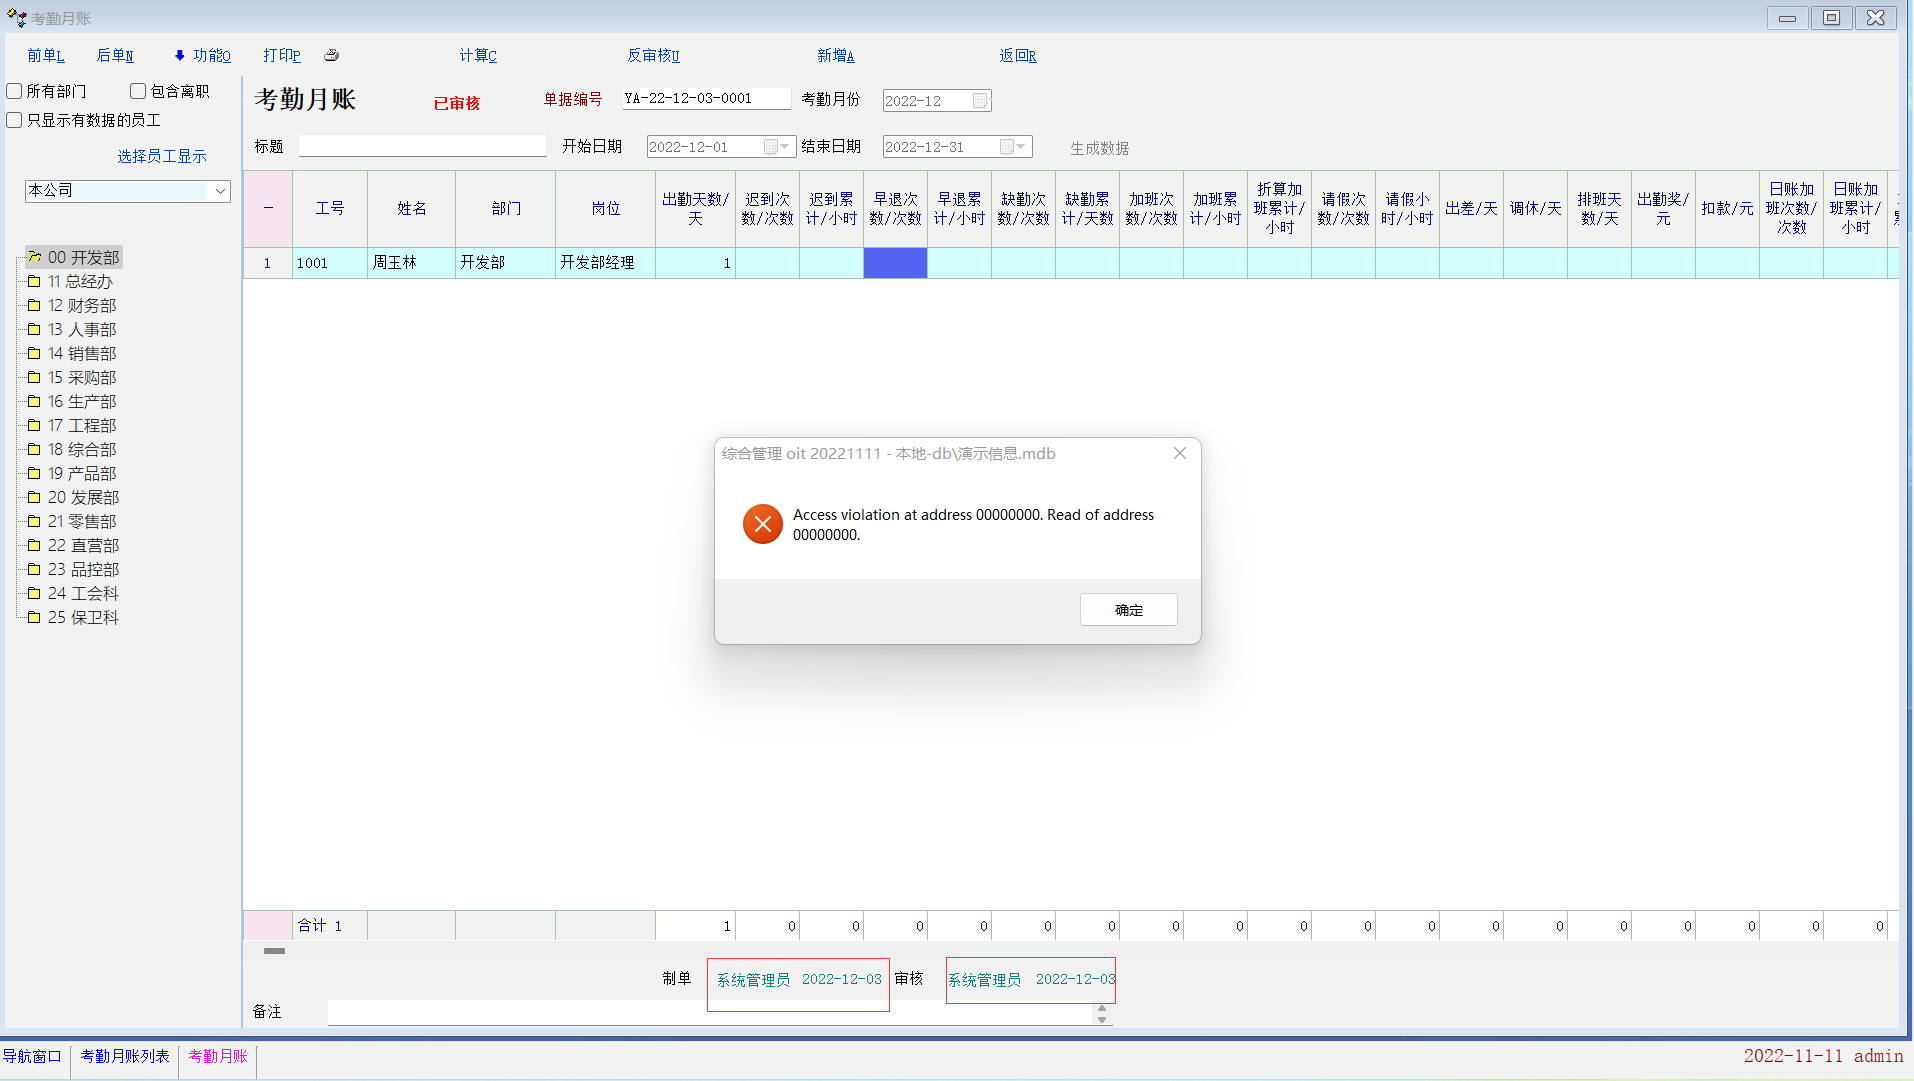This screenshot has height=1081, width=1914.
Task: Click the app icon in title bar
Action: coord(16,17)
